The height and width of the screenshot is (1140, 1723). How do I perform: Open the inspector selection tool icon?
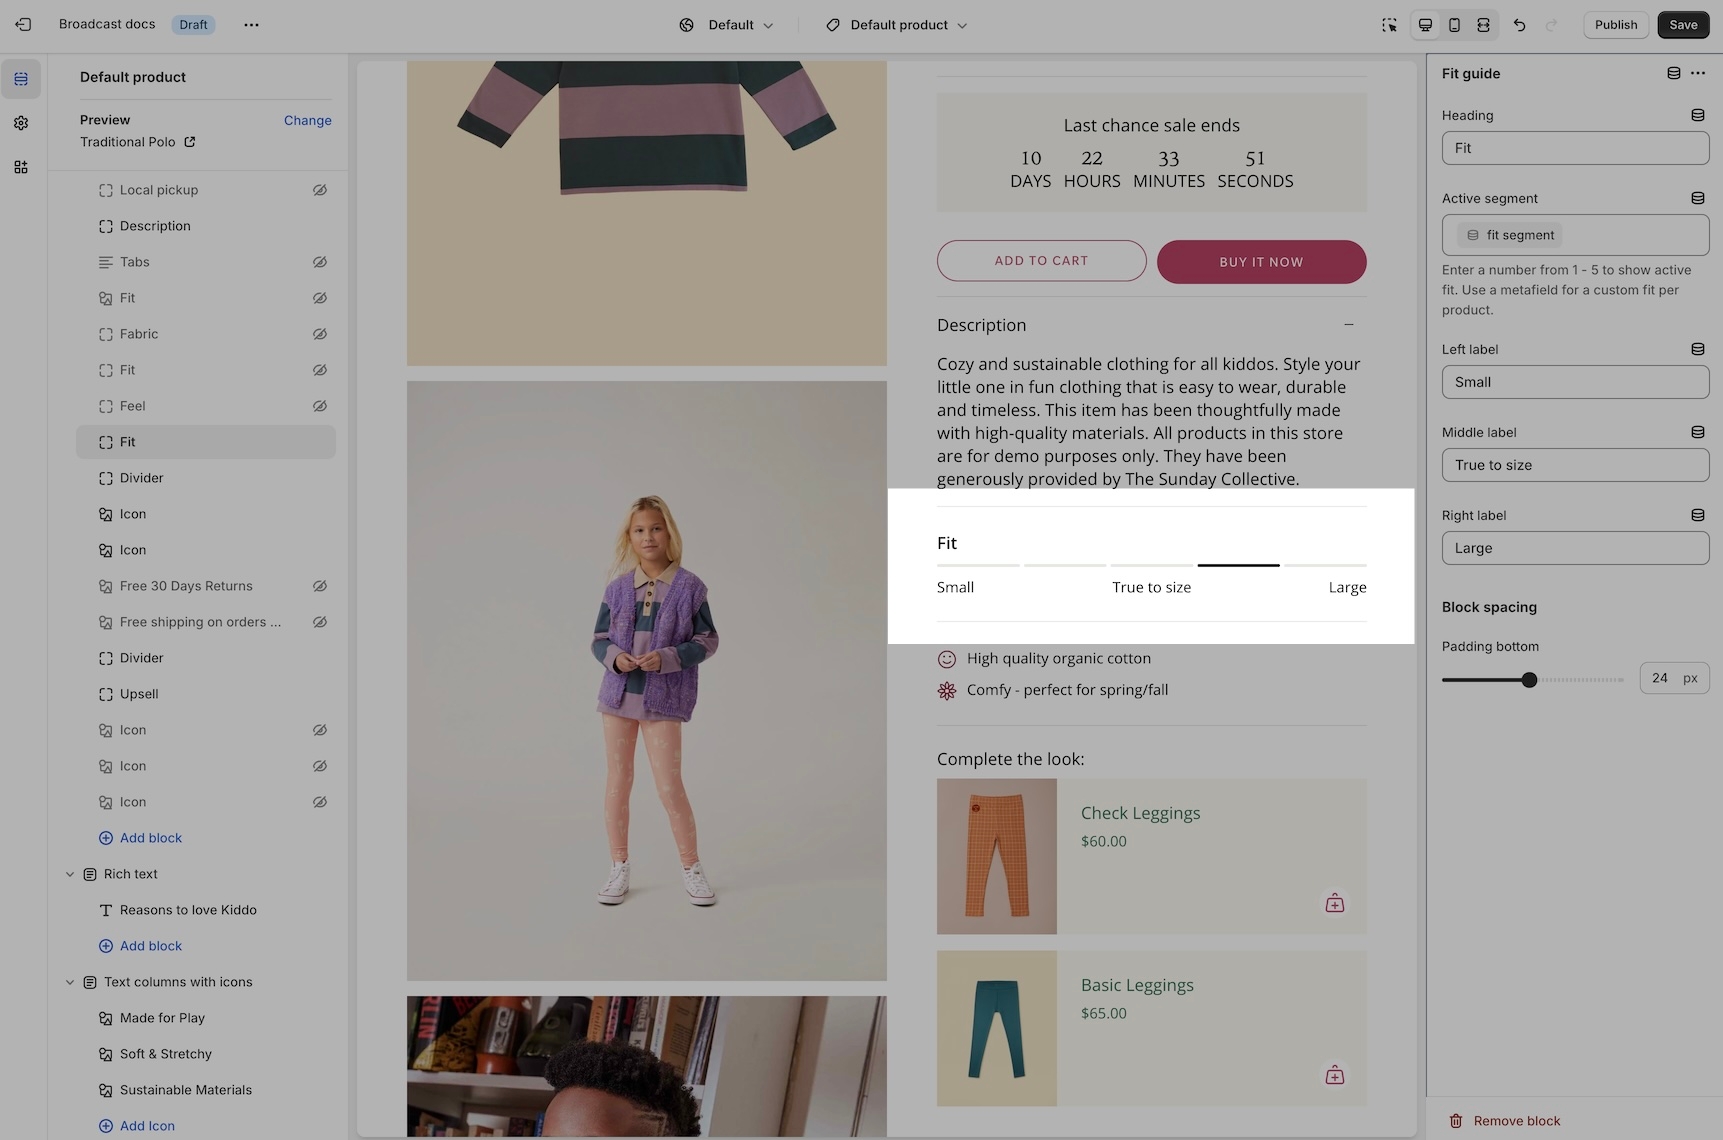[1389, 25]
